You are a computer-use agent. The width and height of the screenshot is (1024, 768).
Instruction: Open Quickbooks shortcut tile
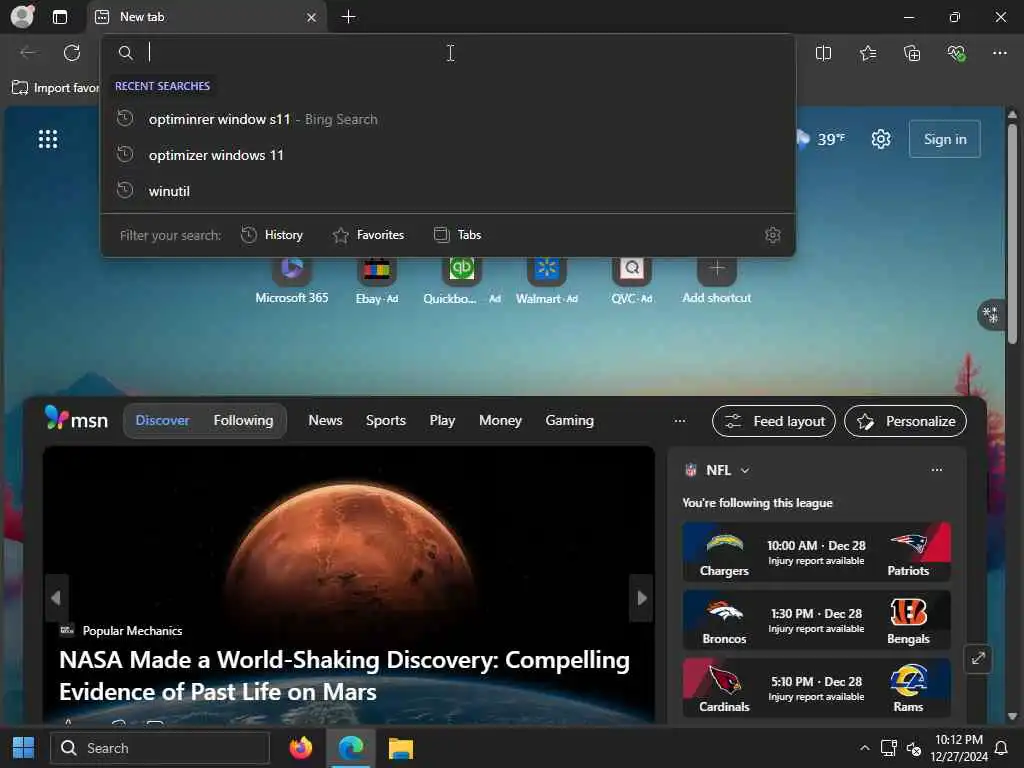[462, 281]
